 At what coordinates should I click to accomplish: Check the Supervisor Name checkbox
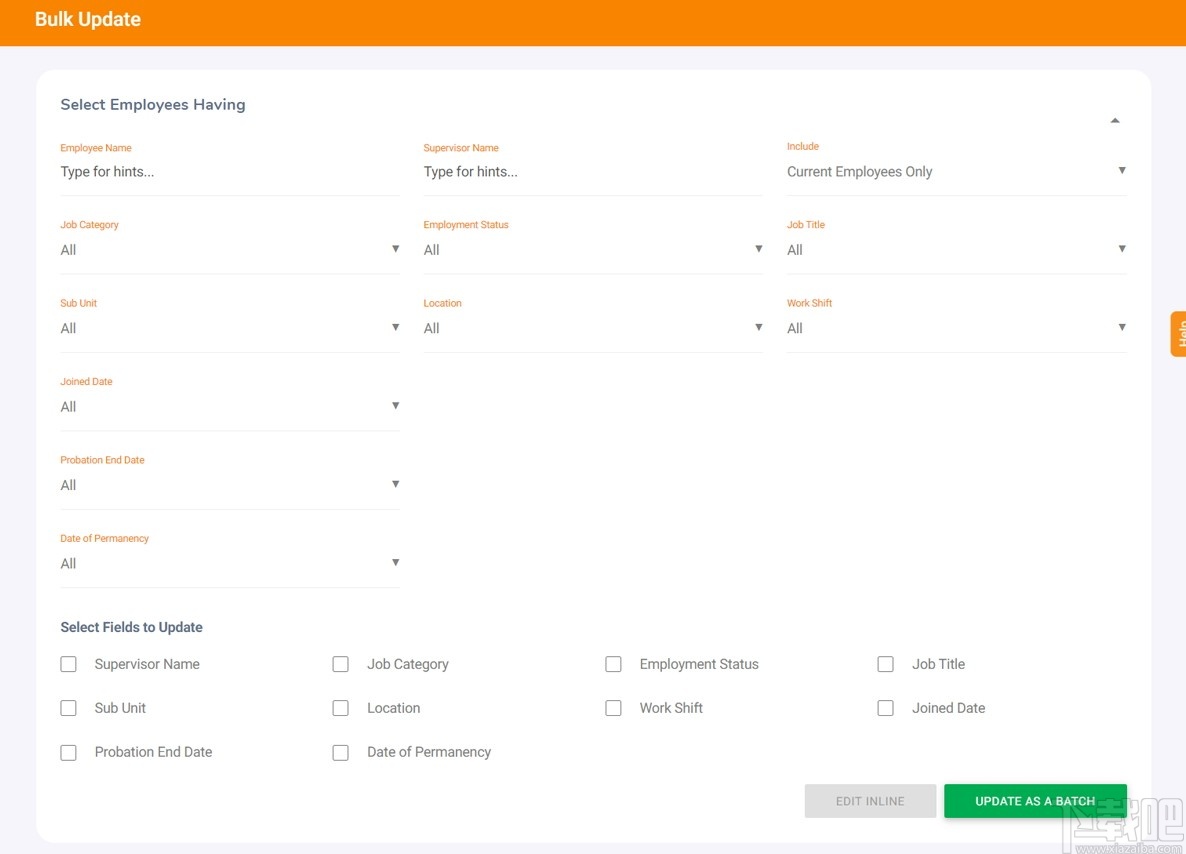pos(69,664)
